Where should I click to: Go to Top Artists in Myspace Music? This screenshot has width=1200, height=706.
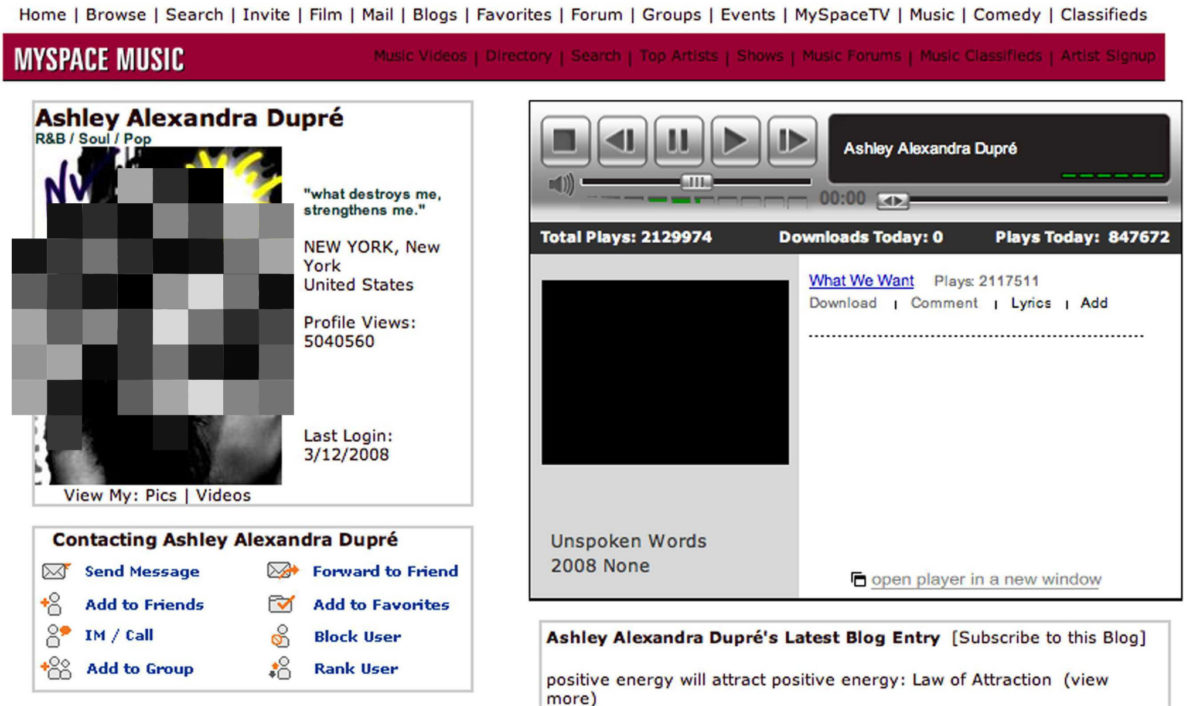(x=682, y=56)
